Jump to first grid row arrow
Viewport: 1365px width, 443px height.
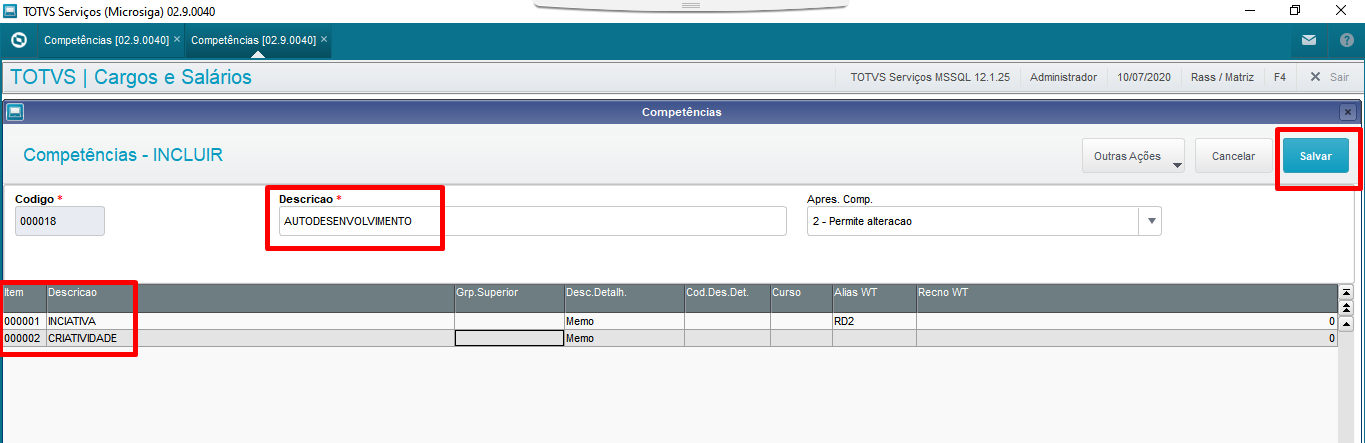coord(1345,291)
